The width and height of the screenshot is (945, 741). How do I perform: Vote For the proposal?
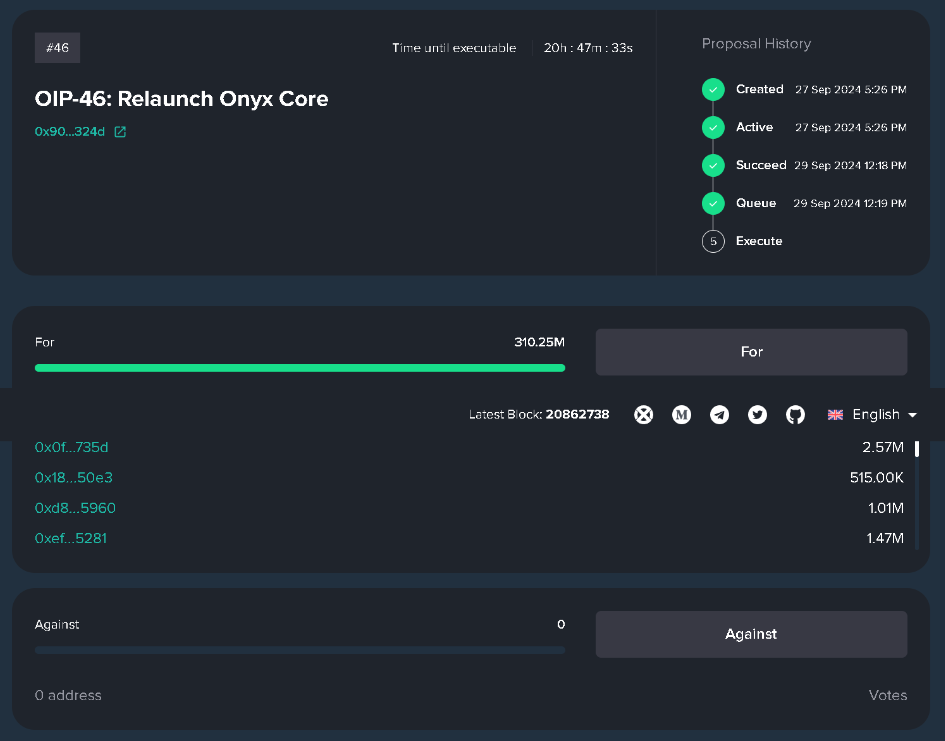tap(752, 352)
